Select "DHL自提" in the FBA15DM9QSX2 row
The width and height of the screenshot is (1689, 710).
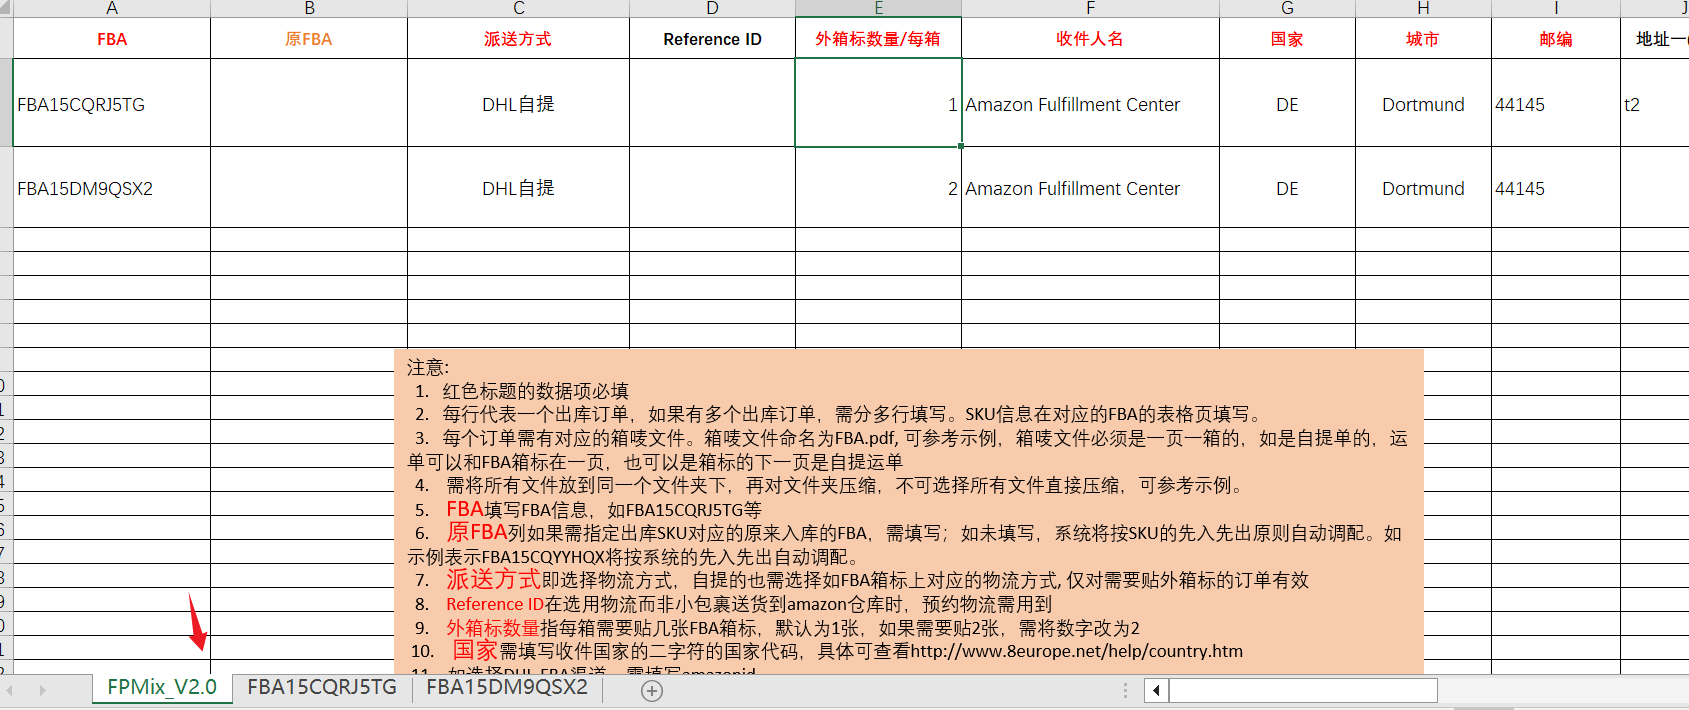[x=518, y=188]
